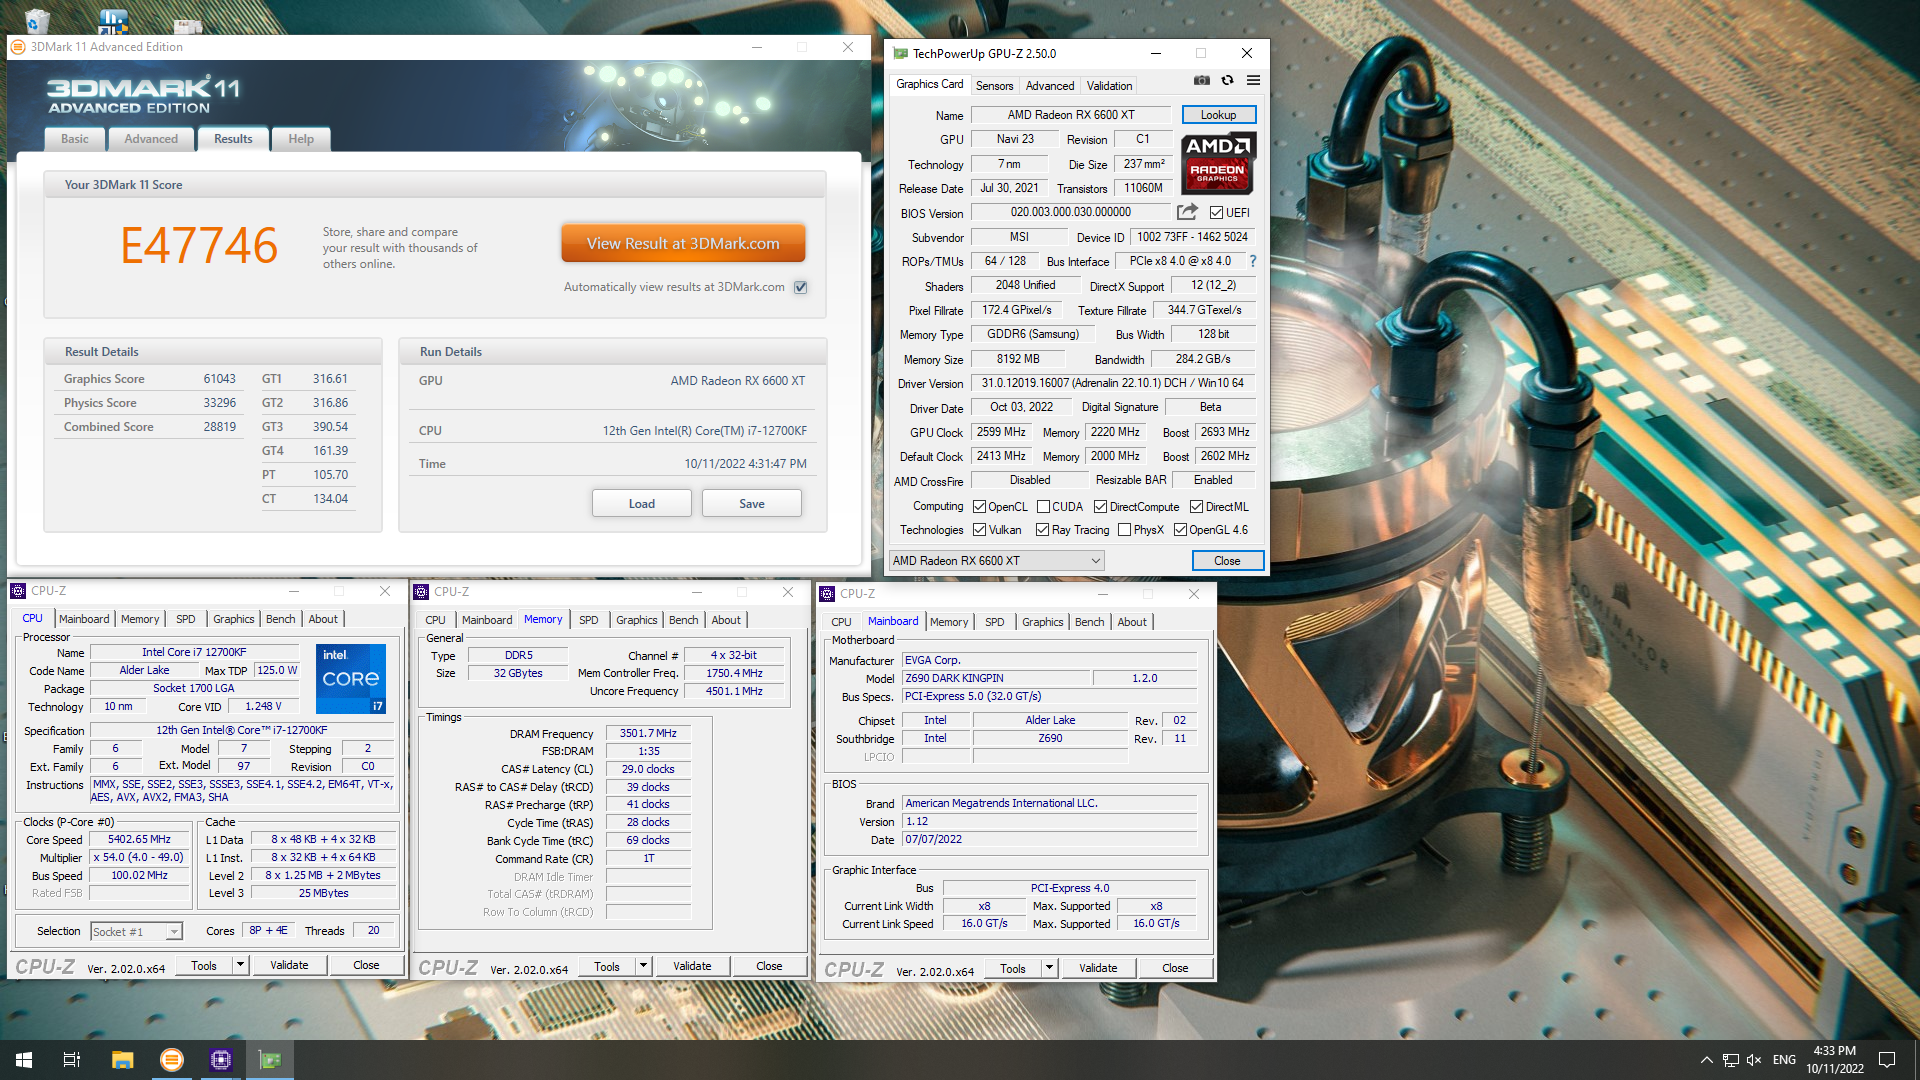Click the GPU-Z screenshot camera icon
The width and height of the screenshot is (1920, 1080).
click(1202, 81)
